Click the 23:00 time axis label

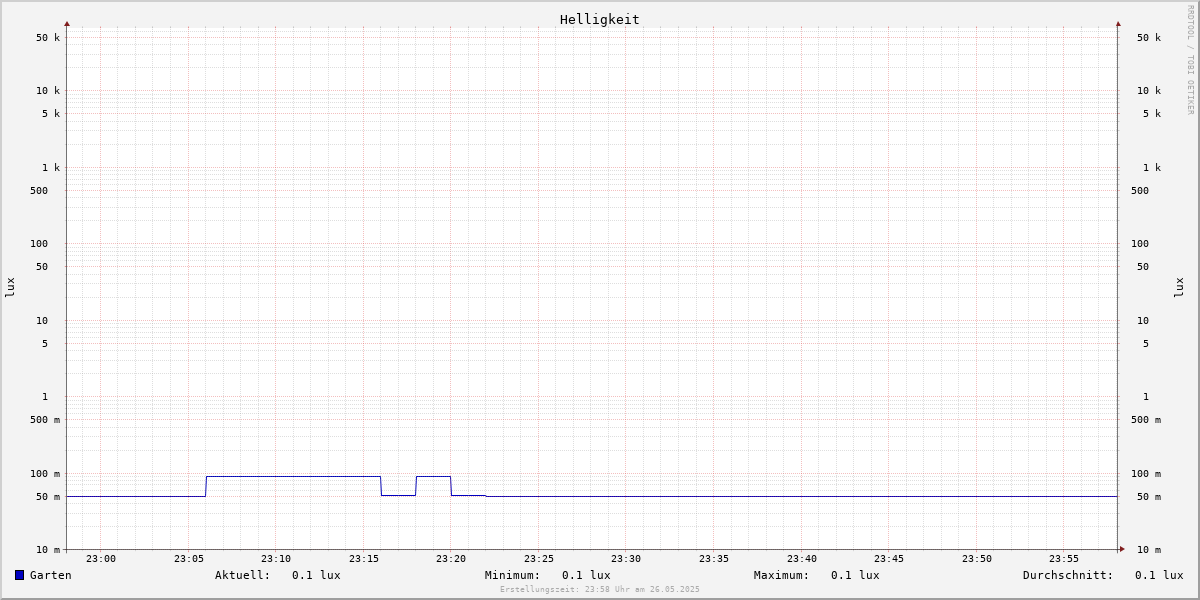(101, 559)
